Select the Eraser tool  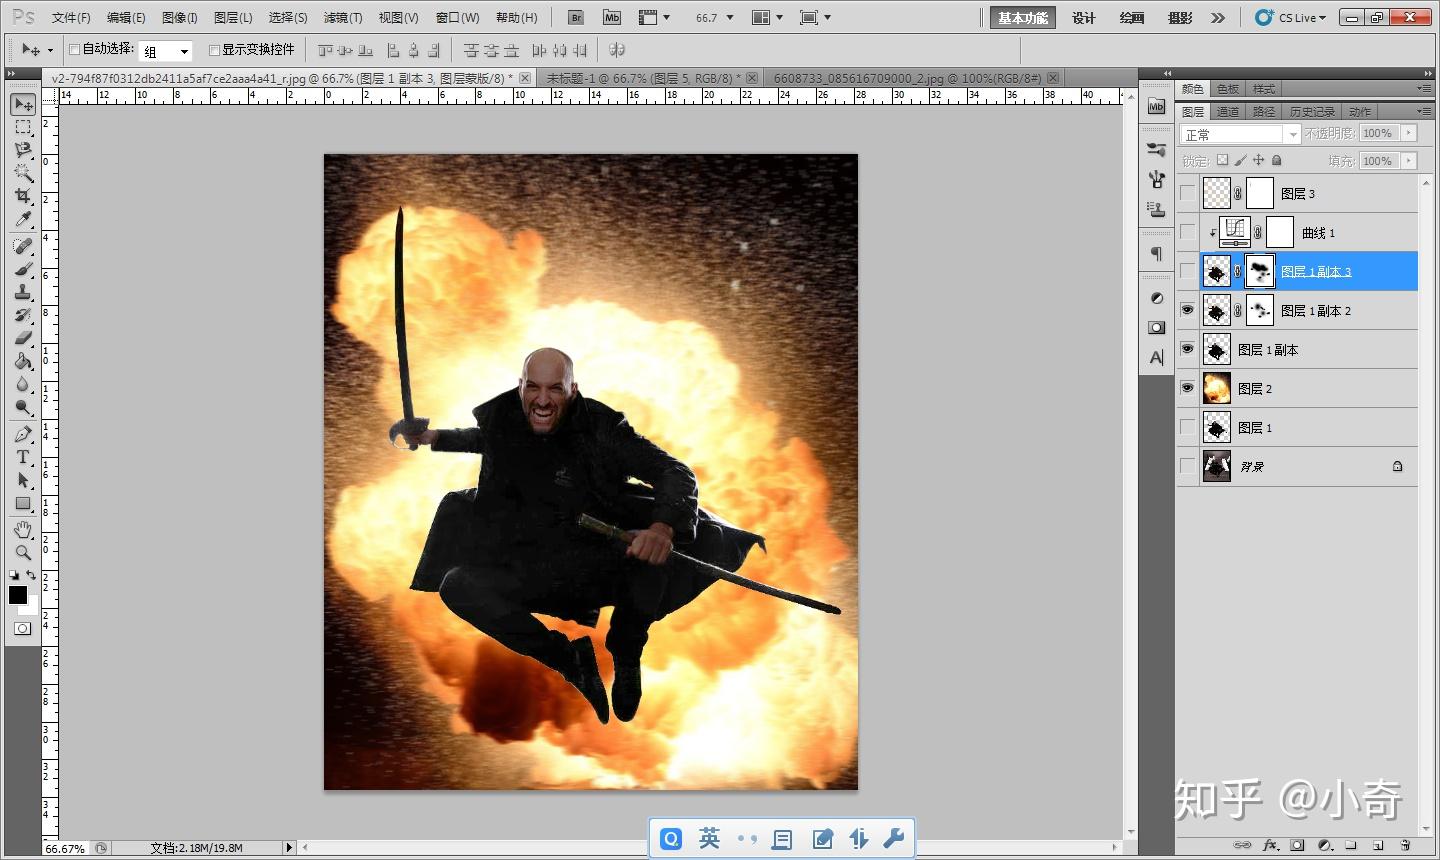pos(23,338)
